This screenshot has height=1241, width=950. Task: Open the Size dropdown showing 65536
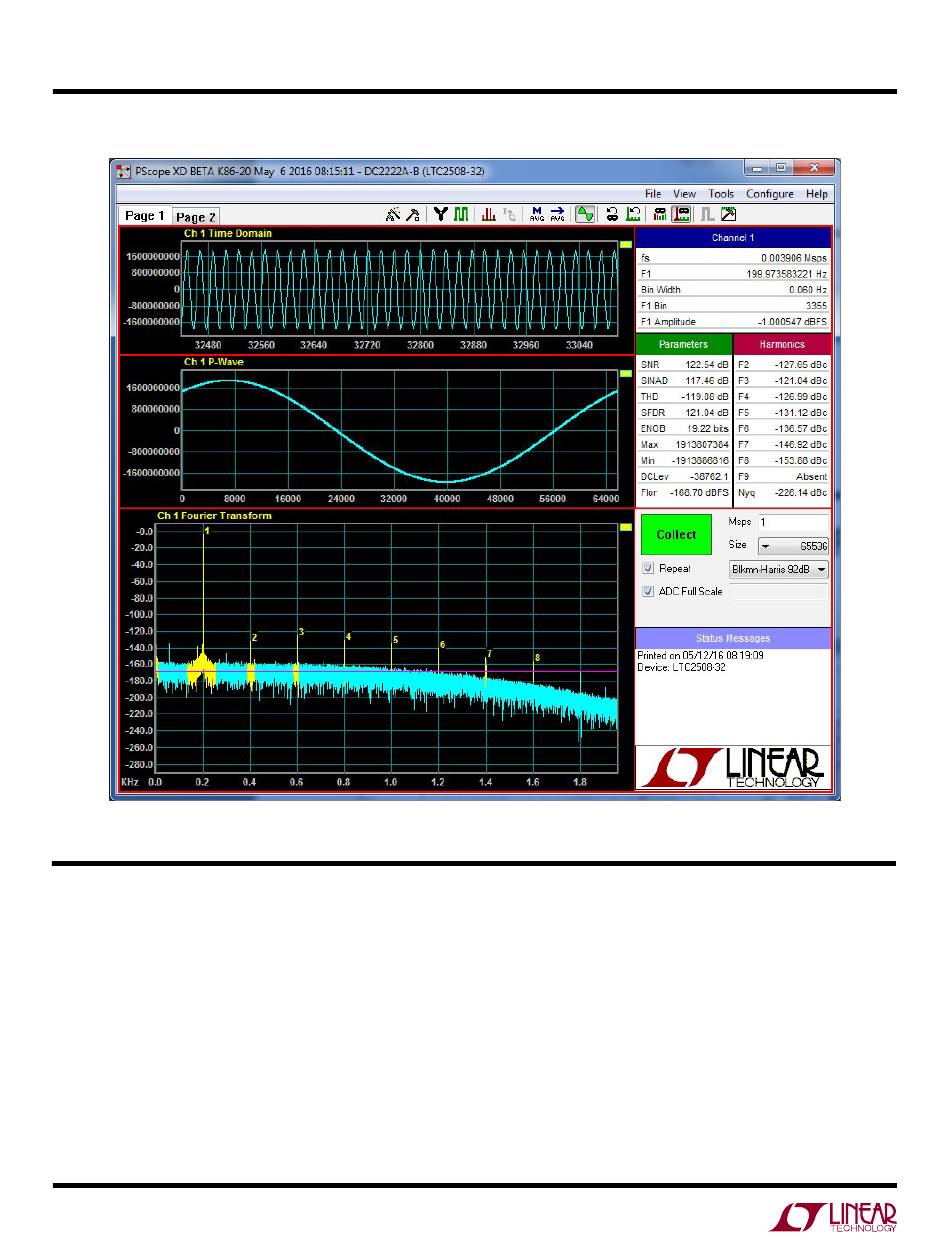[792, 546]
